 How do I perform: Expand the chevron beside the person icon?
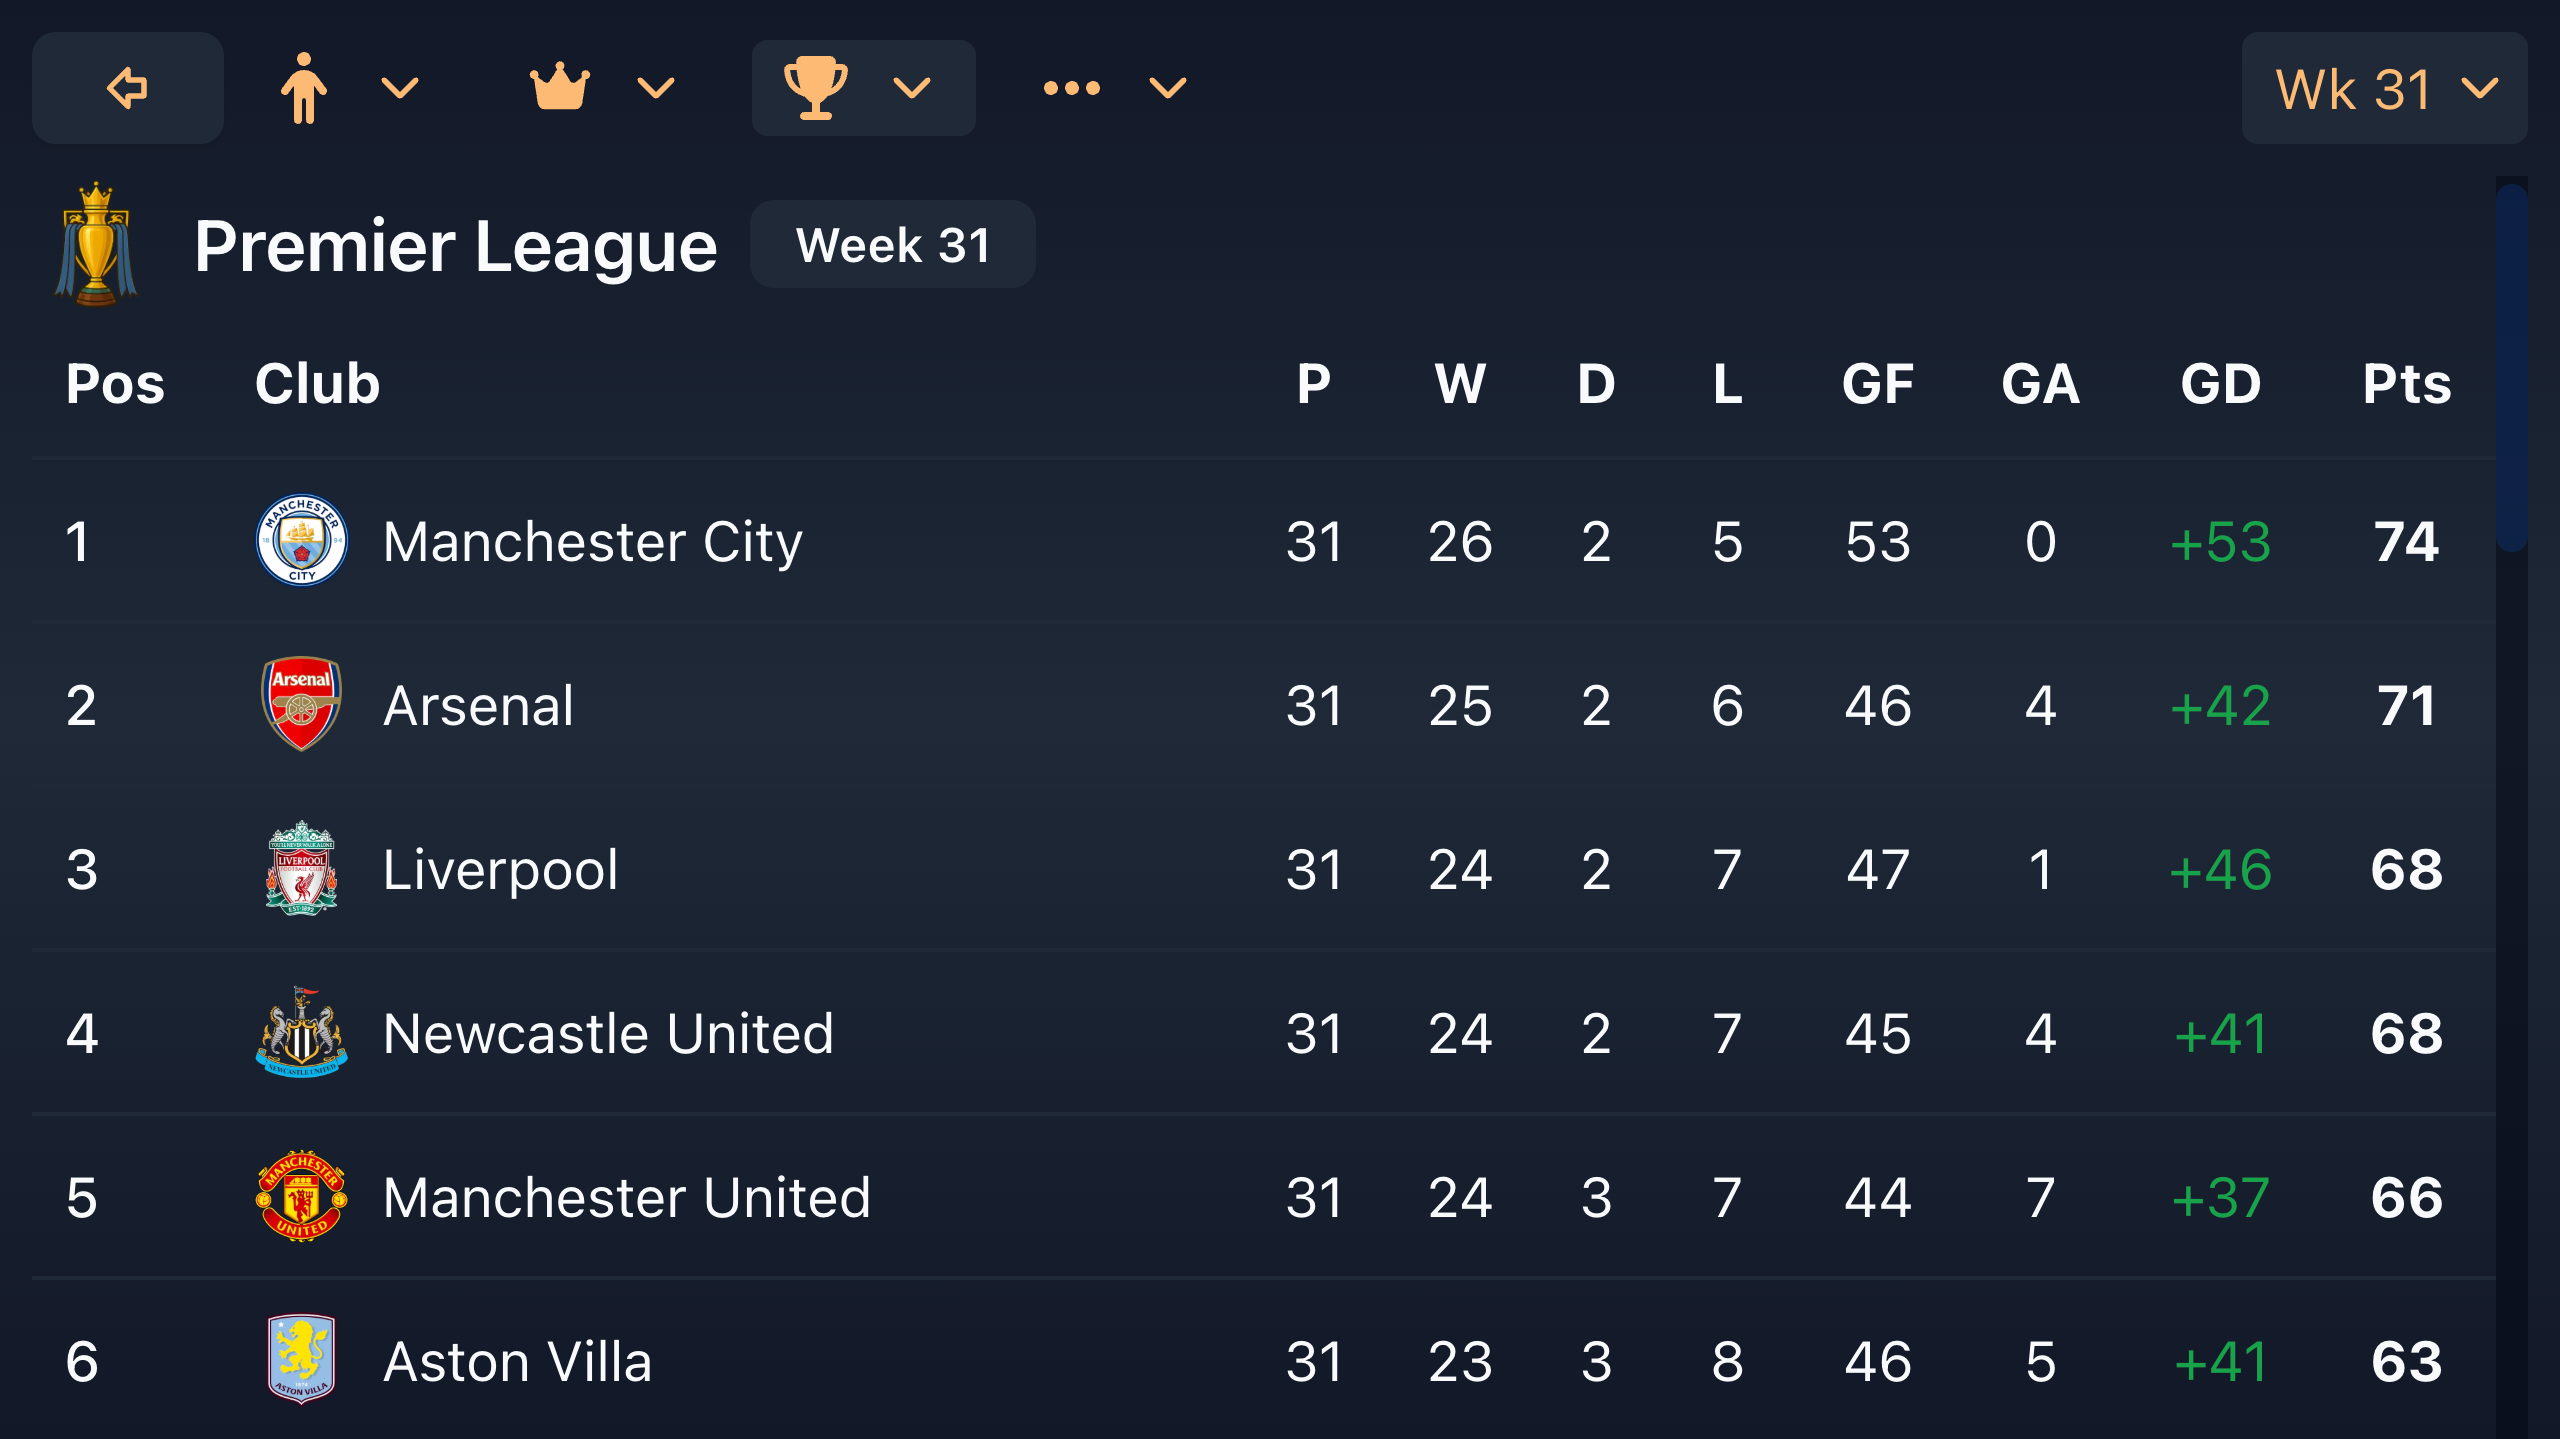(400, 88)
